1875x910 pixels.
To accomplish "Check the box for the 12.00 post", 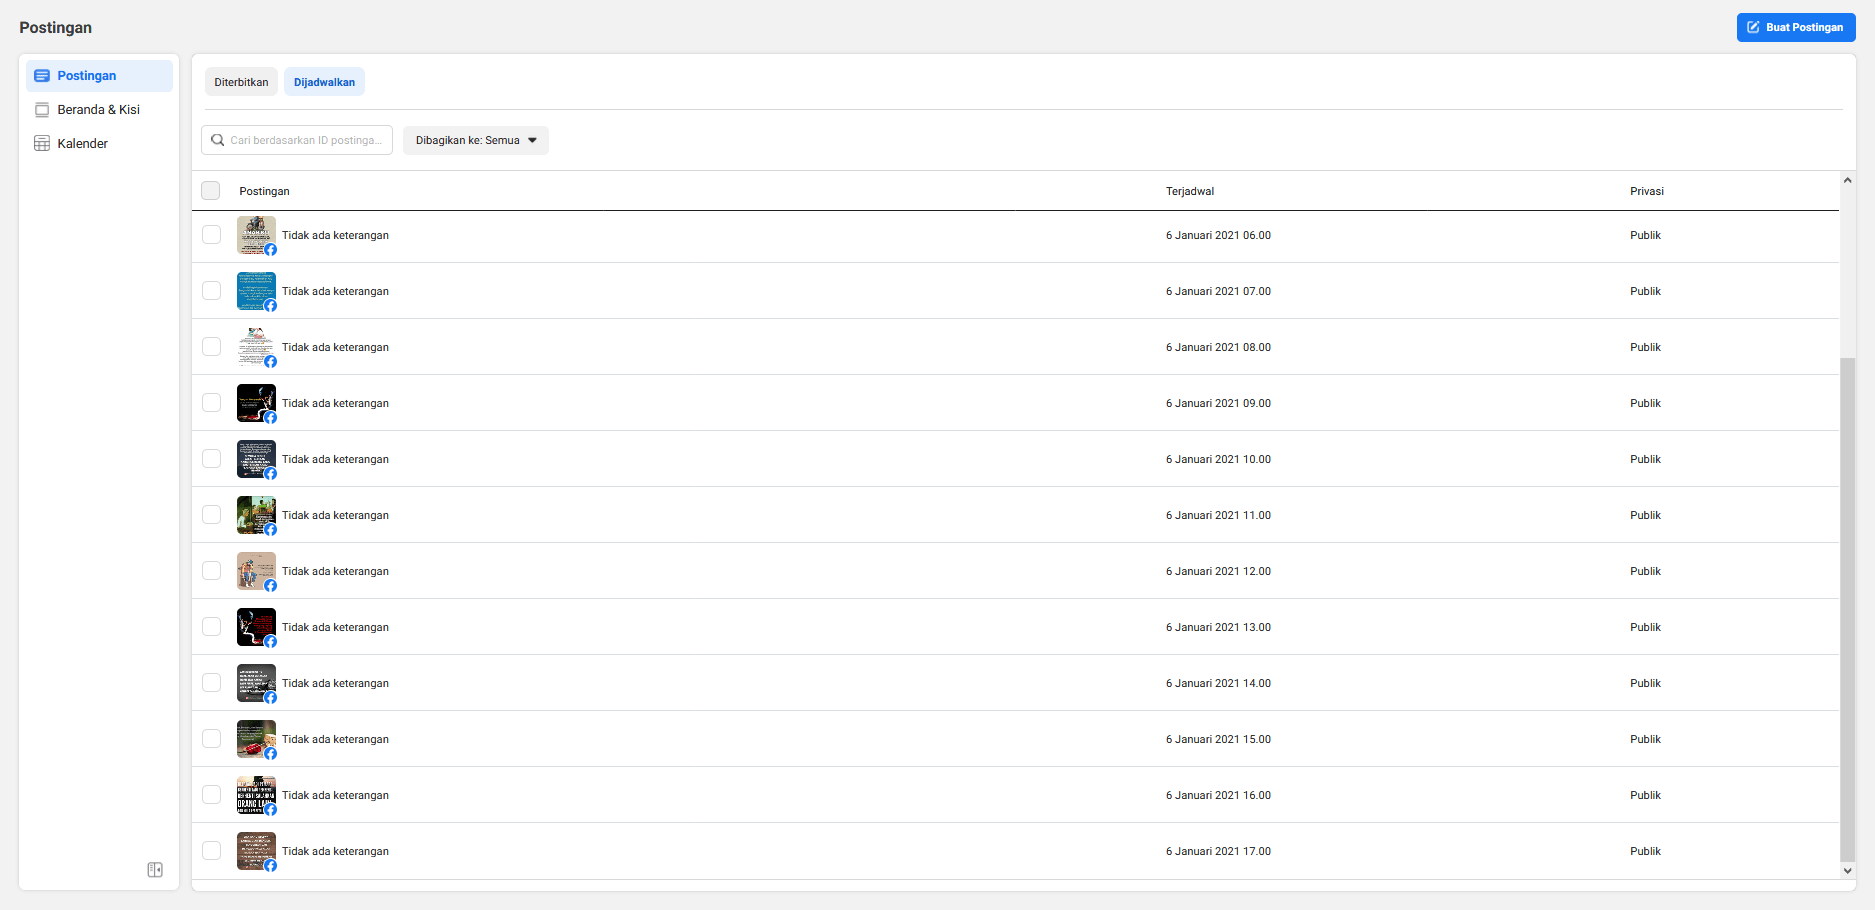I will (211, 571).
